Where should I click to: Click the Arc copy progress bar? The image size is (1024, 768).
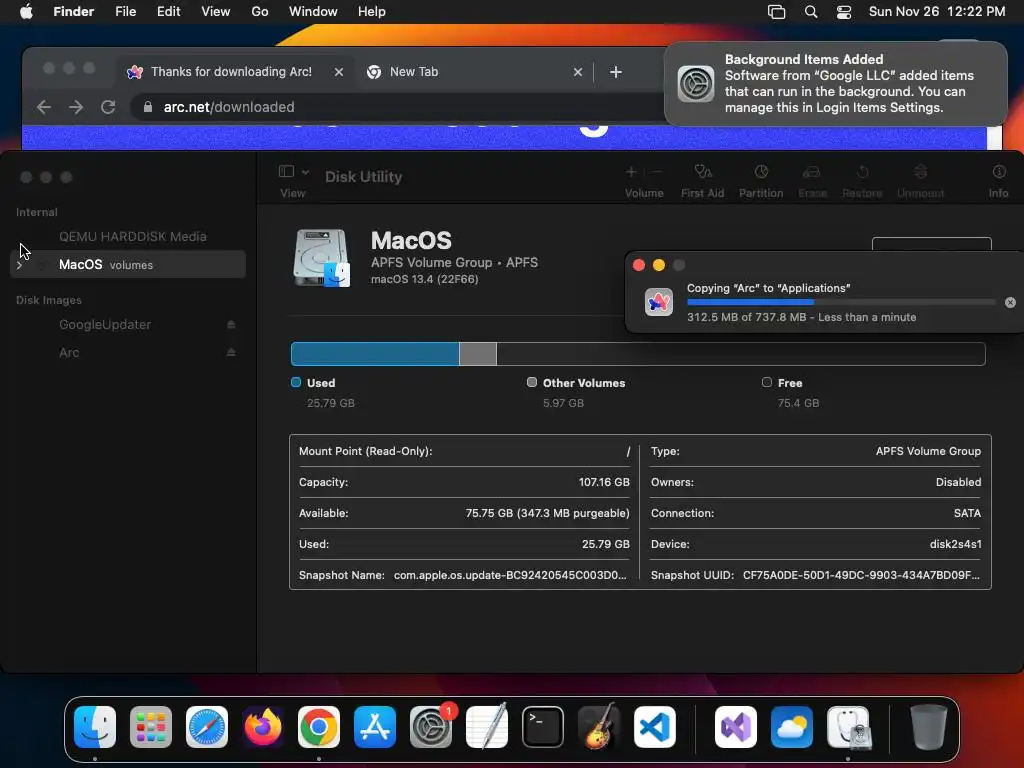click(x=841, y=302)
